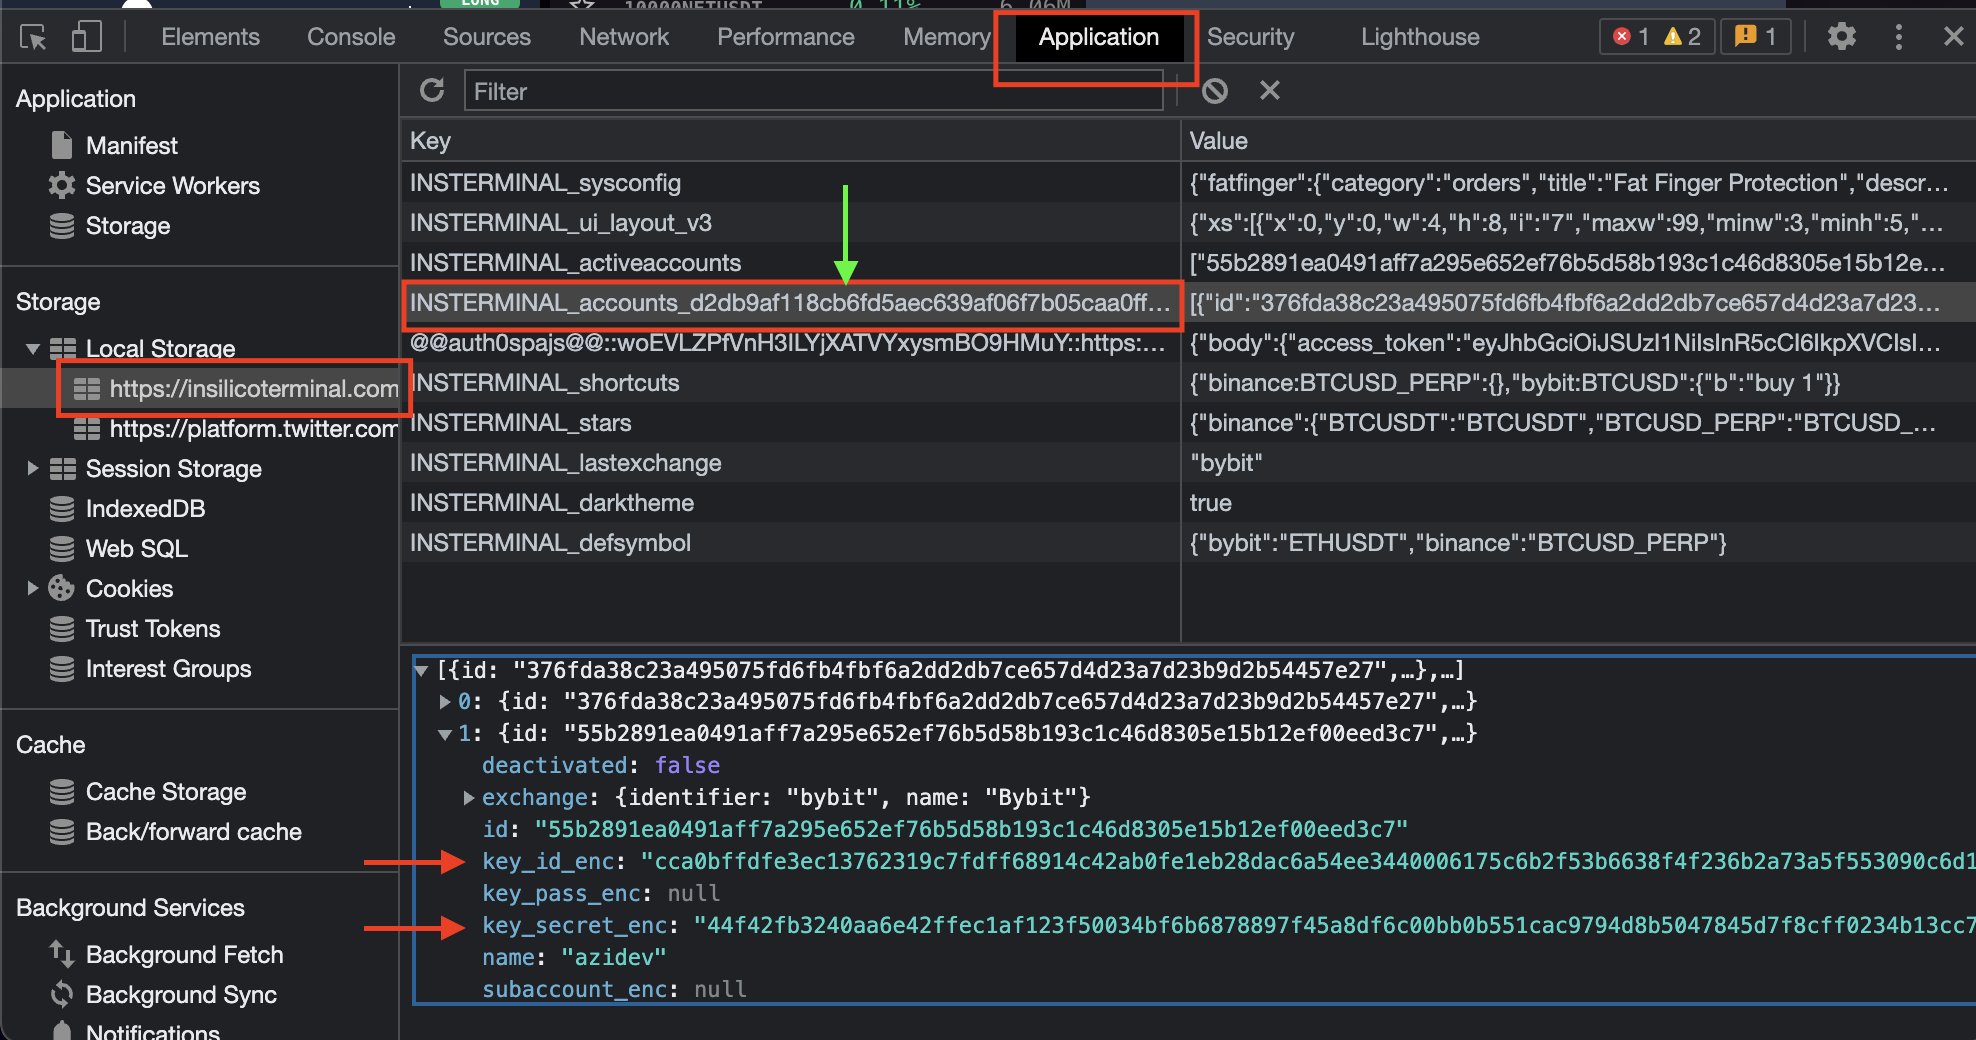
Task: Select the INSTERMINAL_darktheme row
Action: tap(551, 503)
